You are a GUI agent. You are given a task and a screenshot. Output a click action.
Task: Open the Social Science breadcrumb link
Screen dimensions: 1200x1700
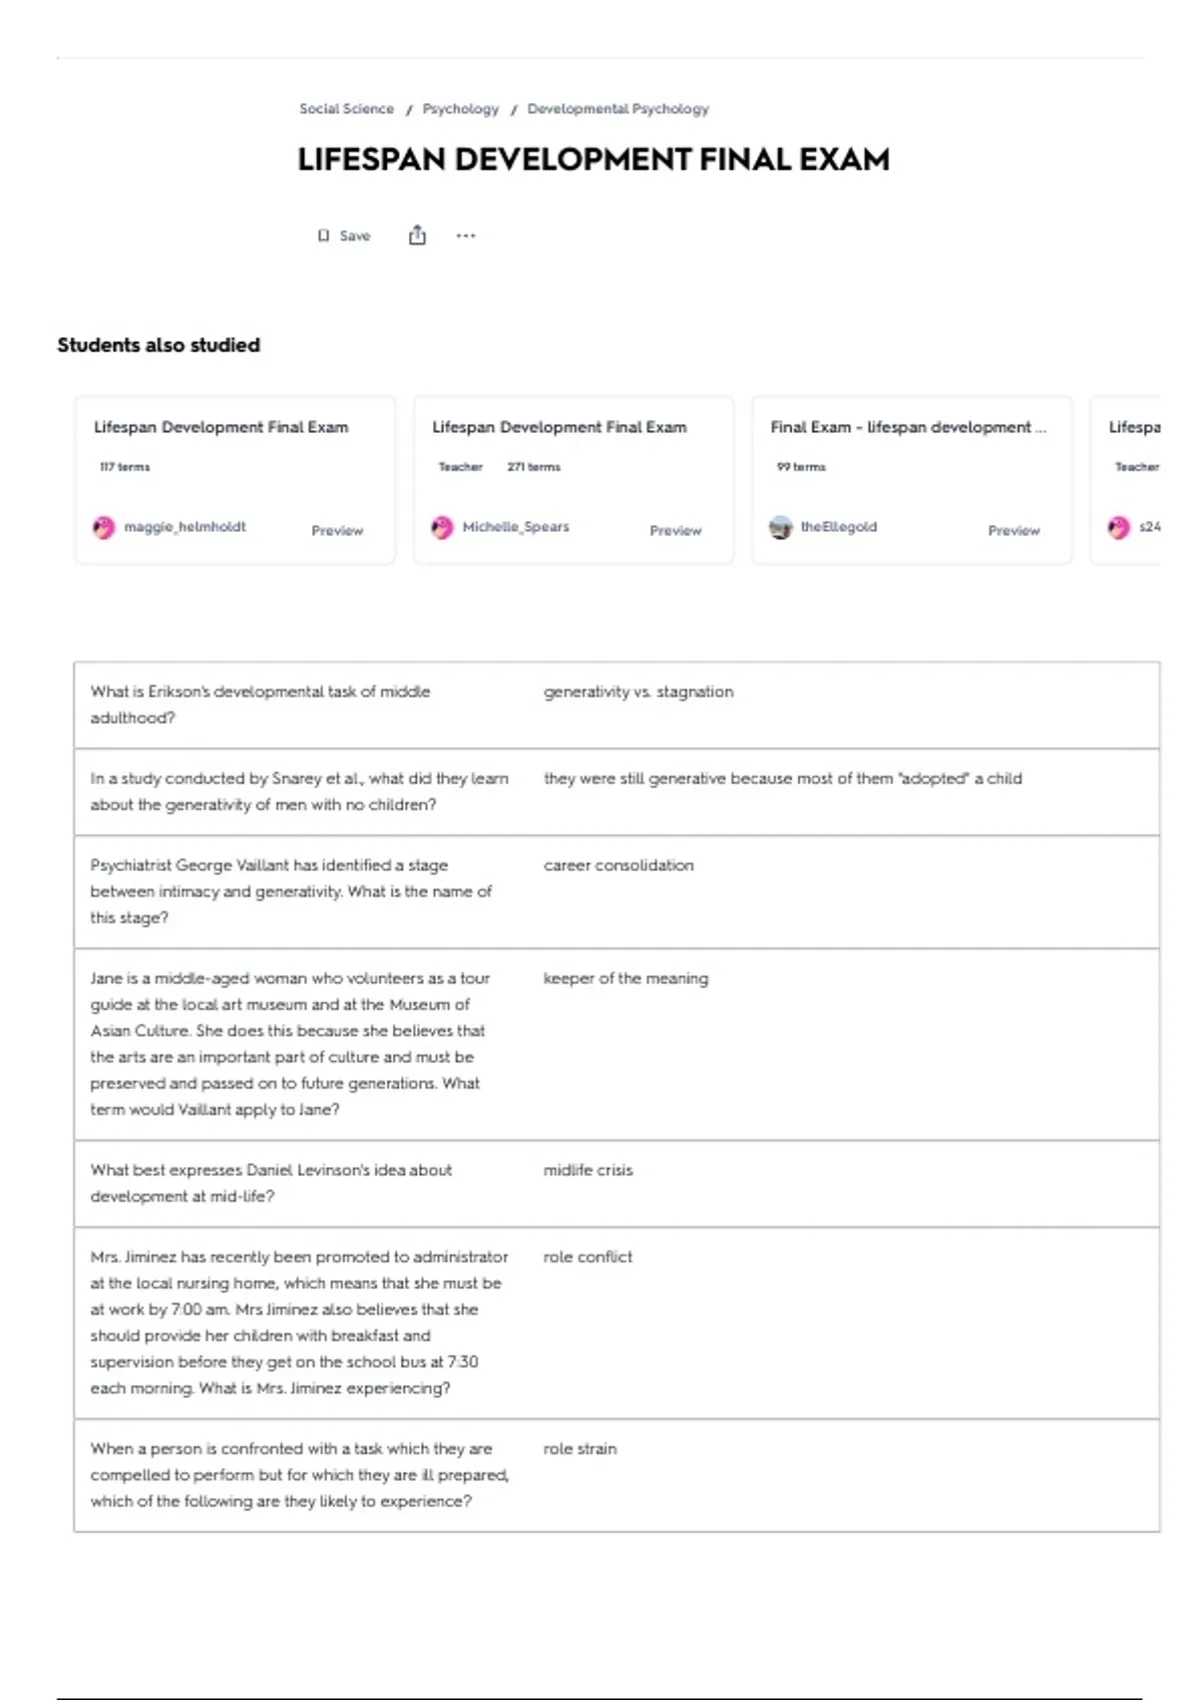pos(346,109)
